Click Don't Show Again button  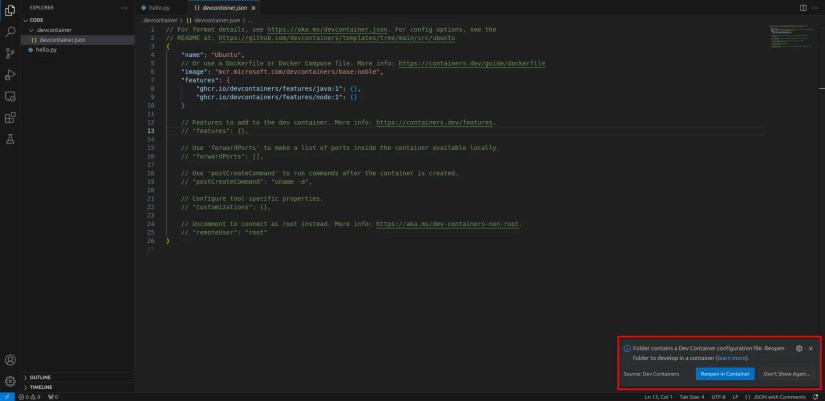[x=787, y=374]
